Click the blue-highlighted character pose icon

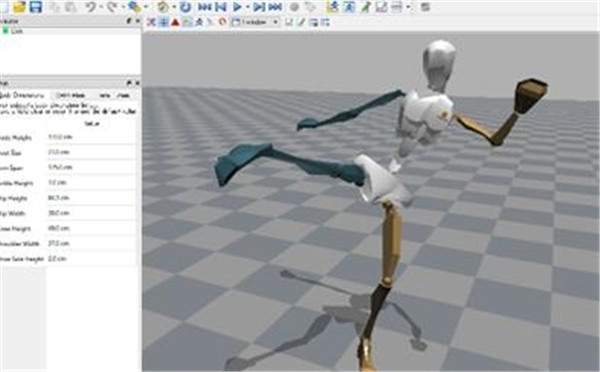tap(349, 7)
